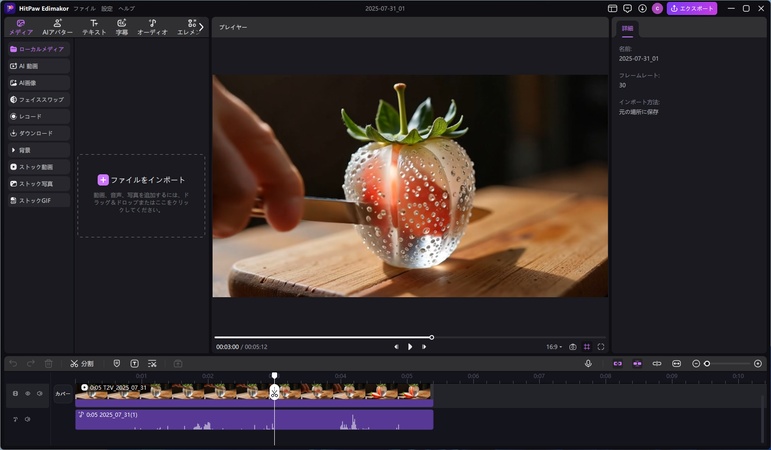The image size is (771, 450).
Task: Click the microphone voiceover record icon
Action: 588,363
